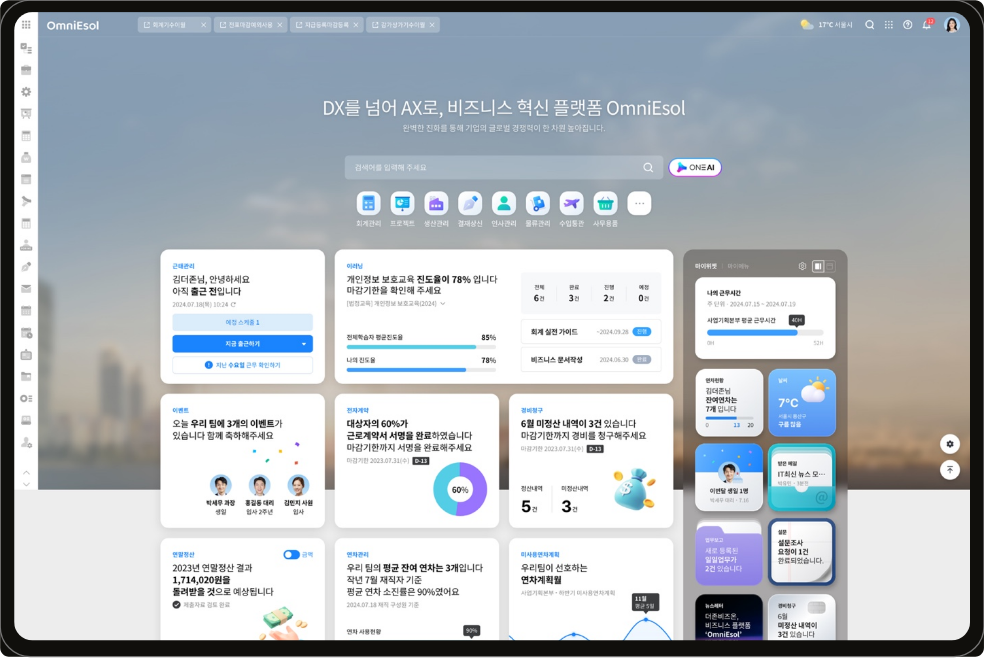Open the 설문조사 요청 widget
The image size is (985, 671).
(x=802, y=552)
